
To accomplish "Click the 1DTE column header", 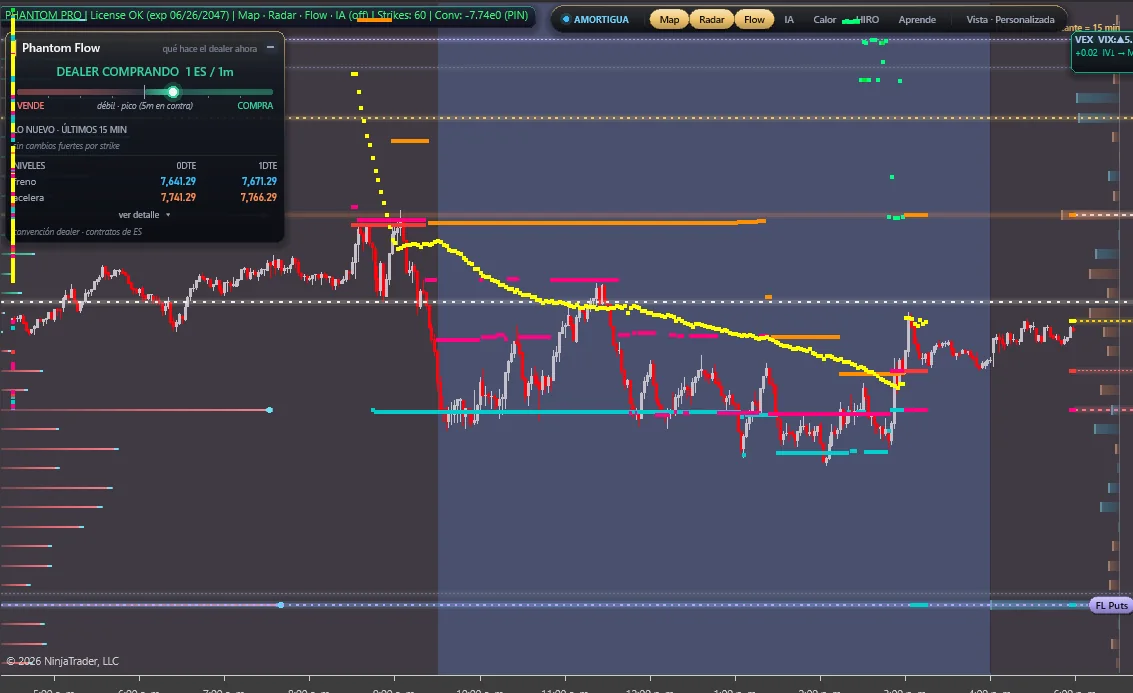I will pos(267,165).
